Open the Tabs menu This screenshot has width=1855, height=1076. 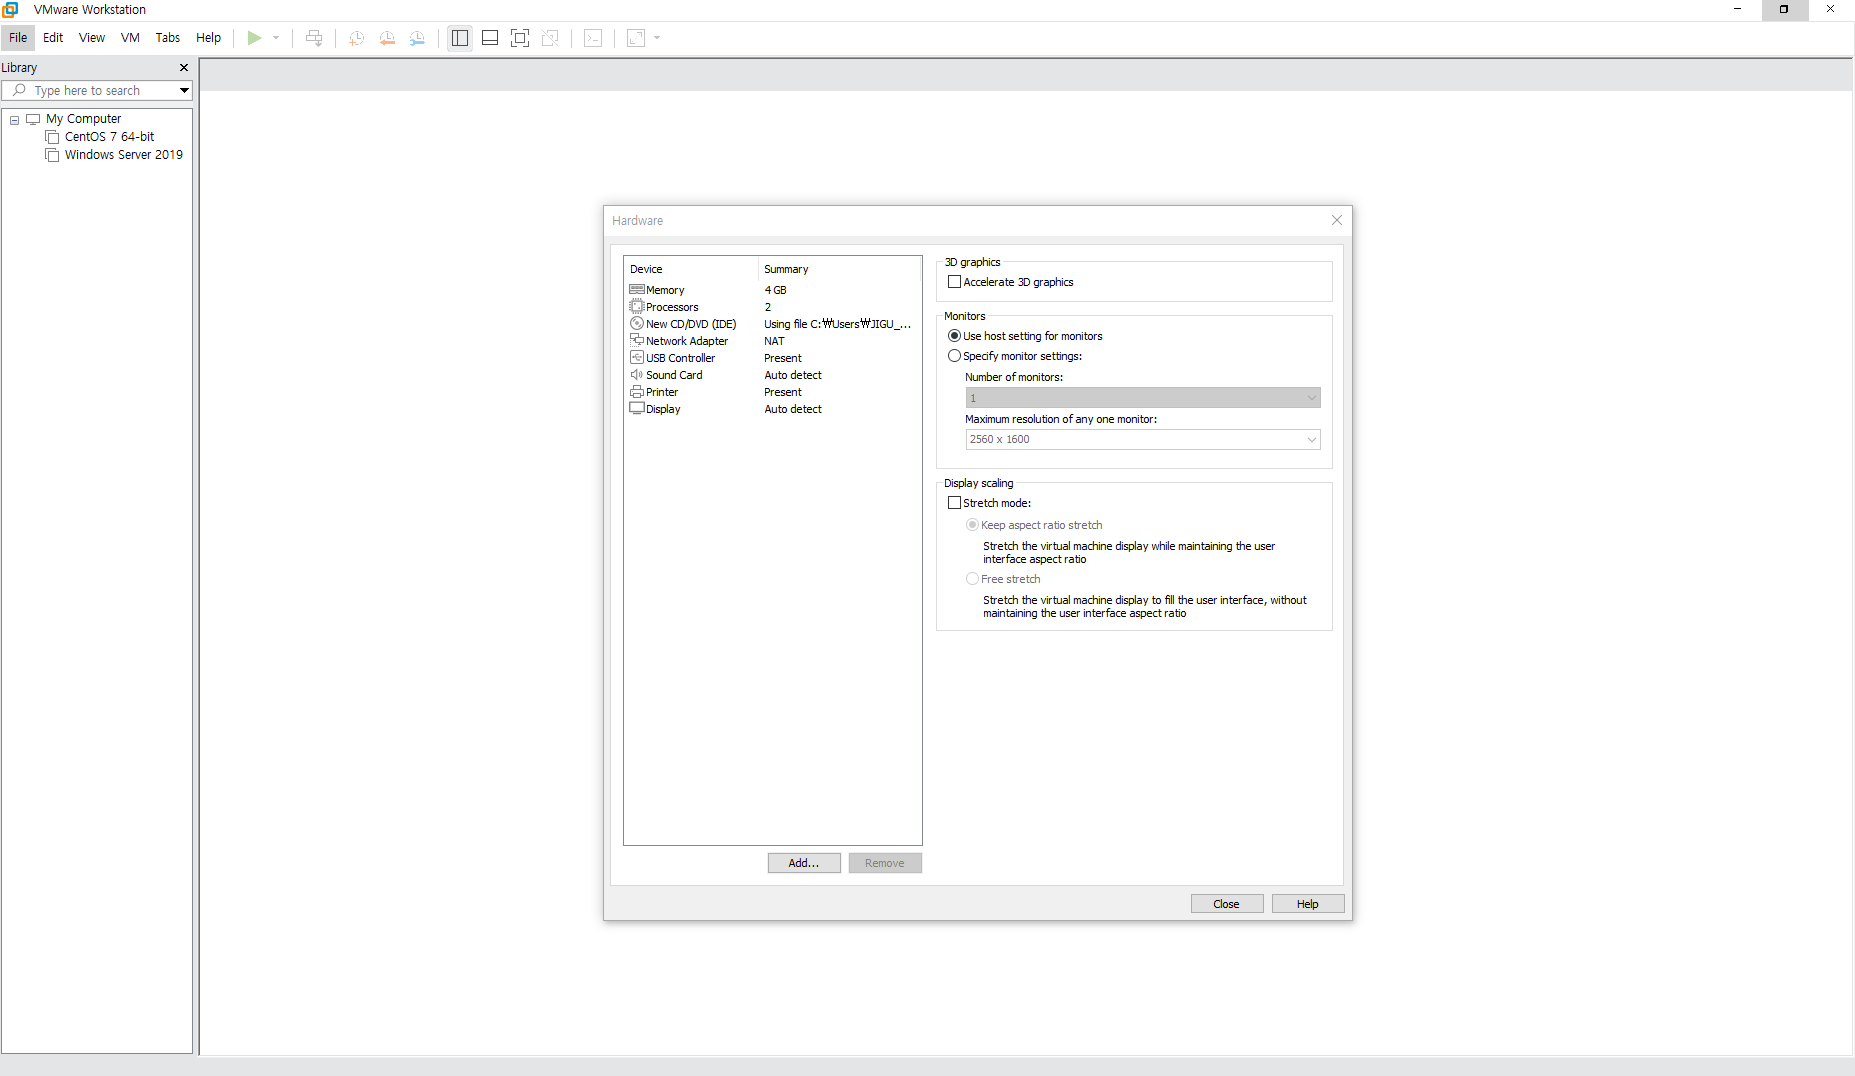tap(168, 38)
